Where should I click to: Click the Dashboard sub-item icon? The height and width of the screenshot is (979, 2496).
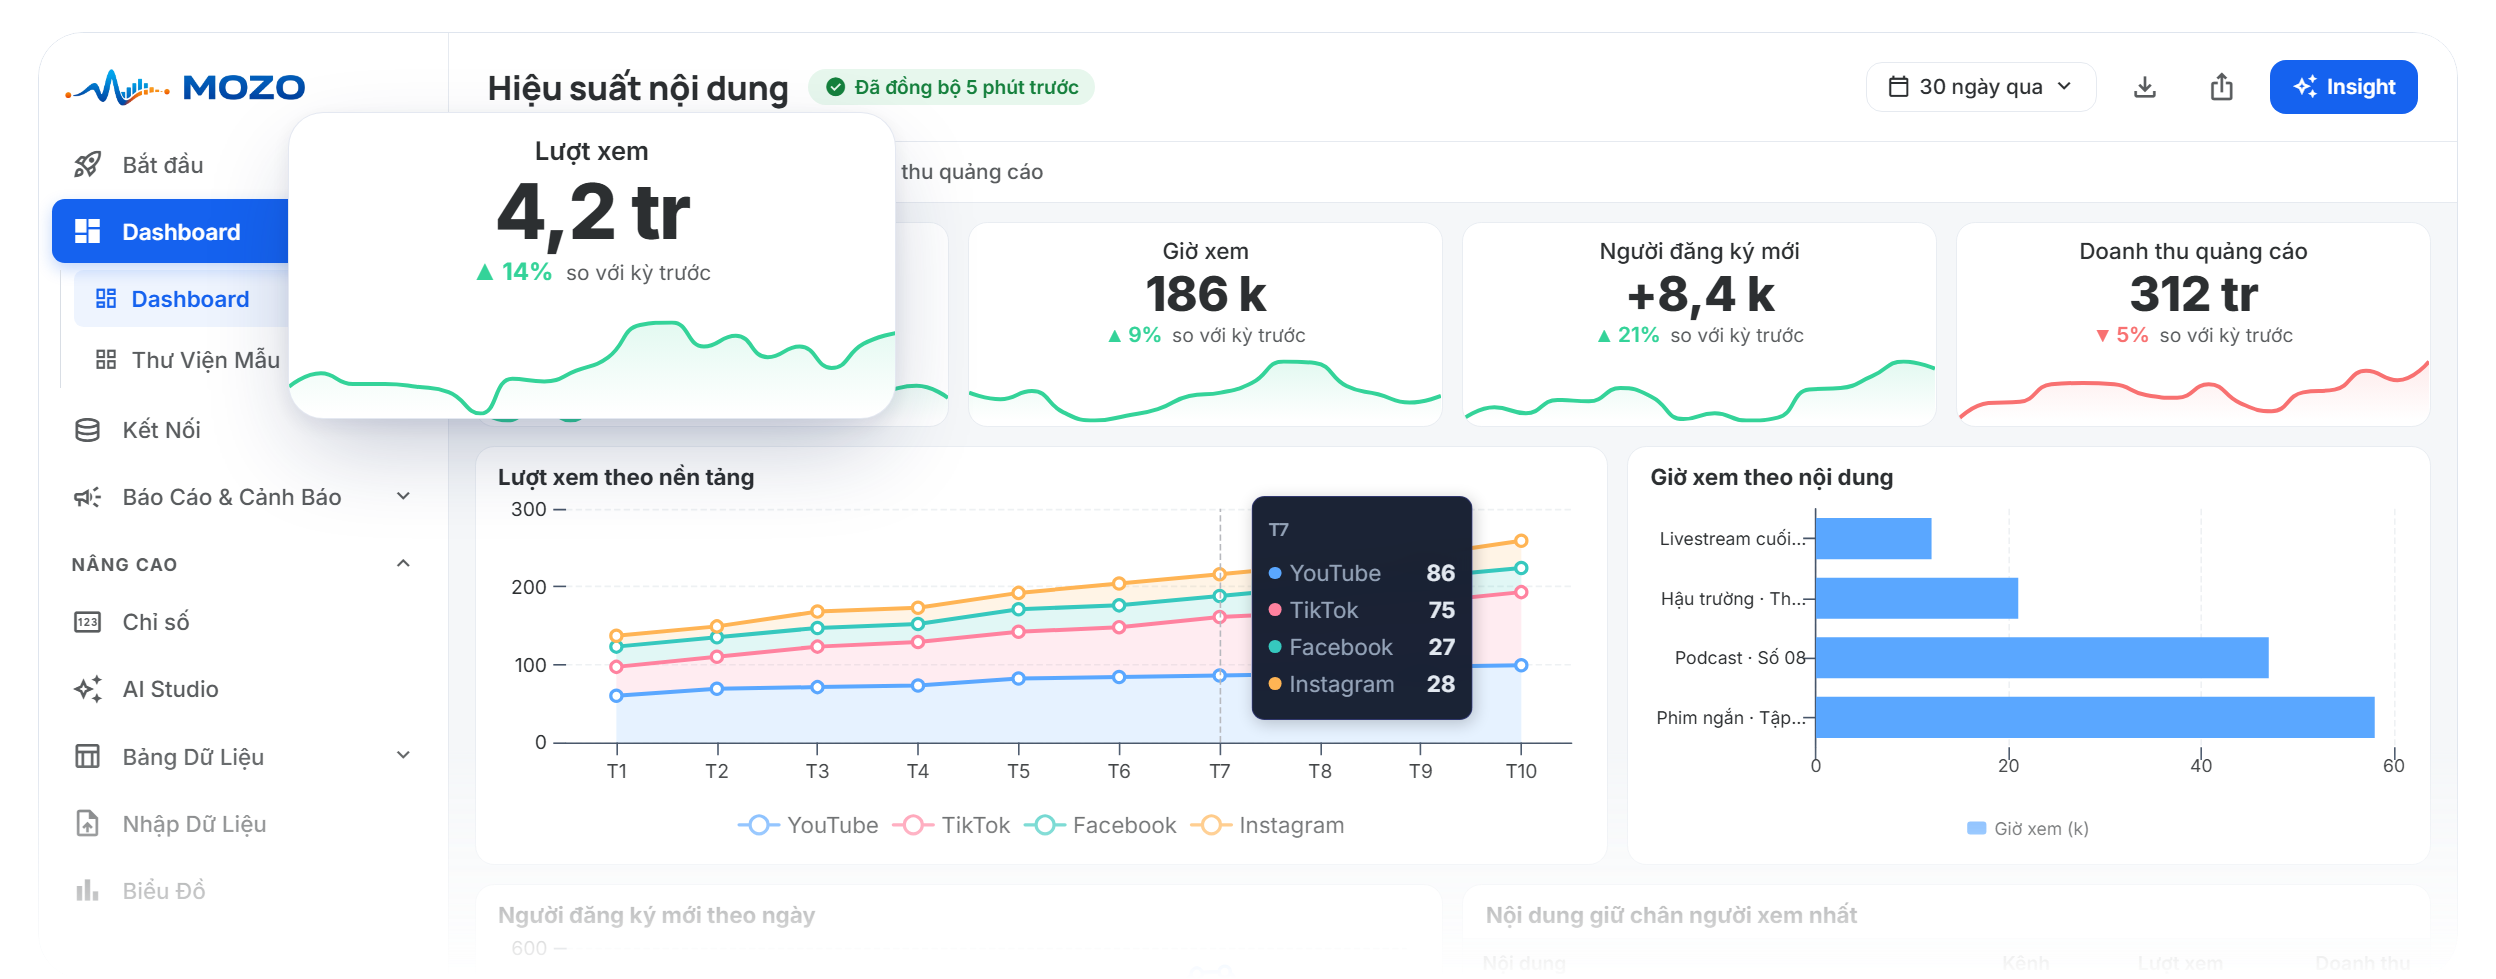(106, 299)
